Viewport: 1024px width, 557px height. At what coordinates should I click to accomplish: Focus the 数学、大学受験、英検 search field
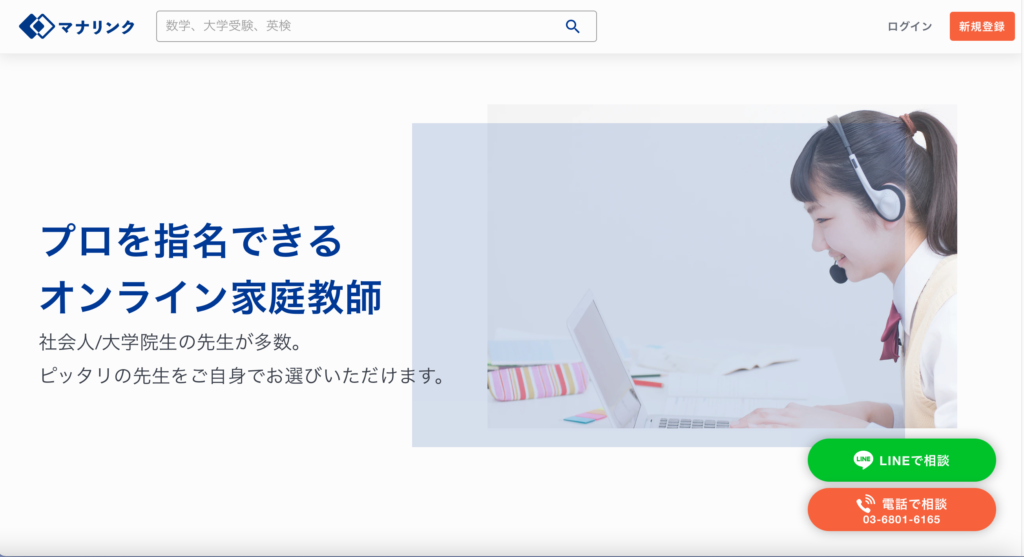click(376, 26)
